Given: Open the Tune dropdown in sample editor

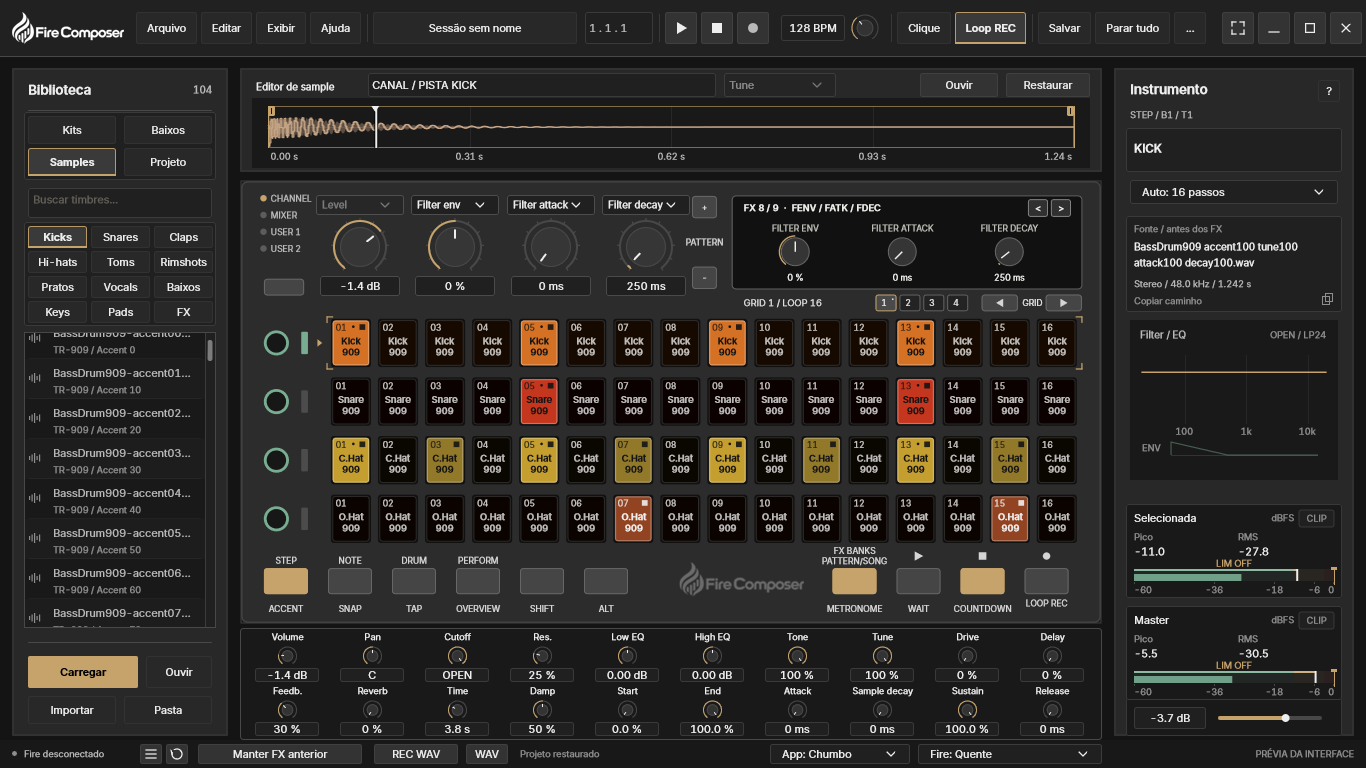Looking at the screenshot, I should click(x=780, y=85).
